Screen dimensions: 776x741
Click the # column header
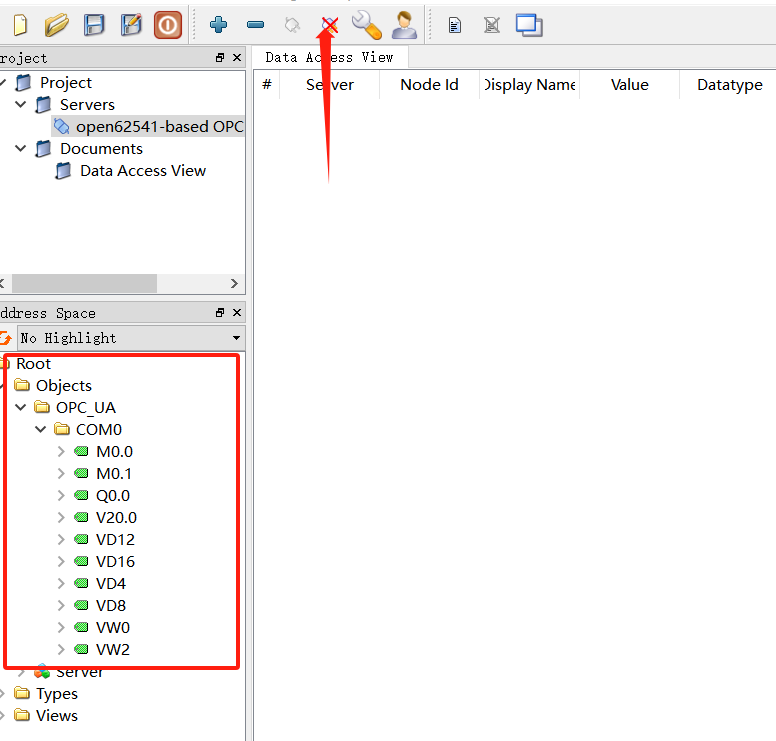tap(267, 85)
